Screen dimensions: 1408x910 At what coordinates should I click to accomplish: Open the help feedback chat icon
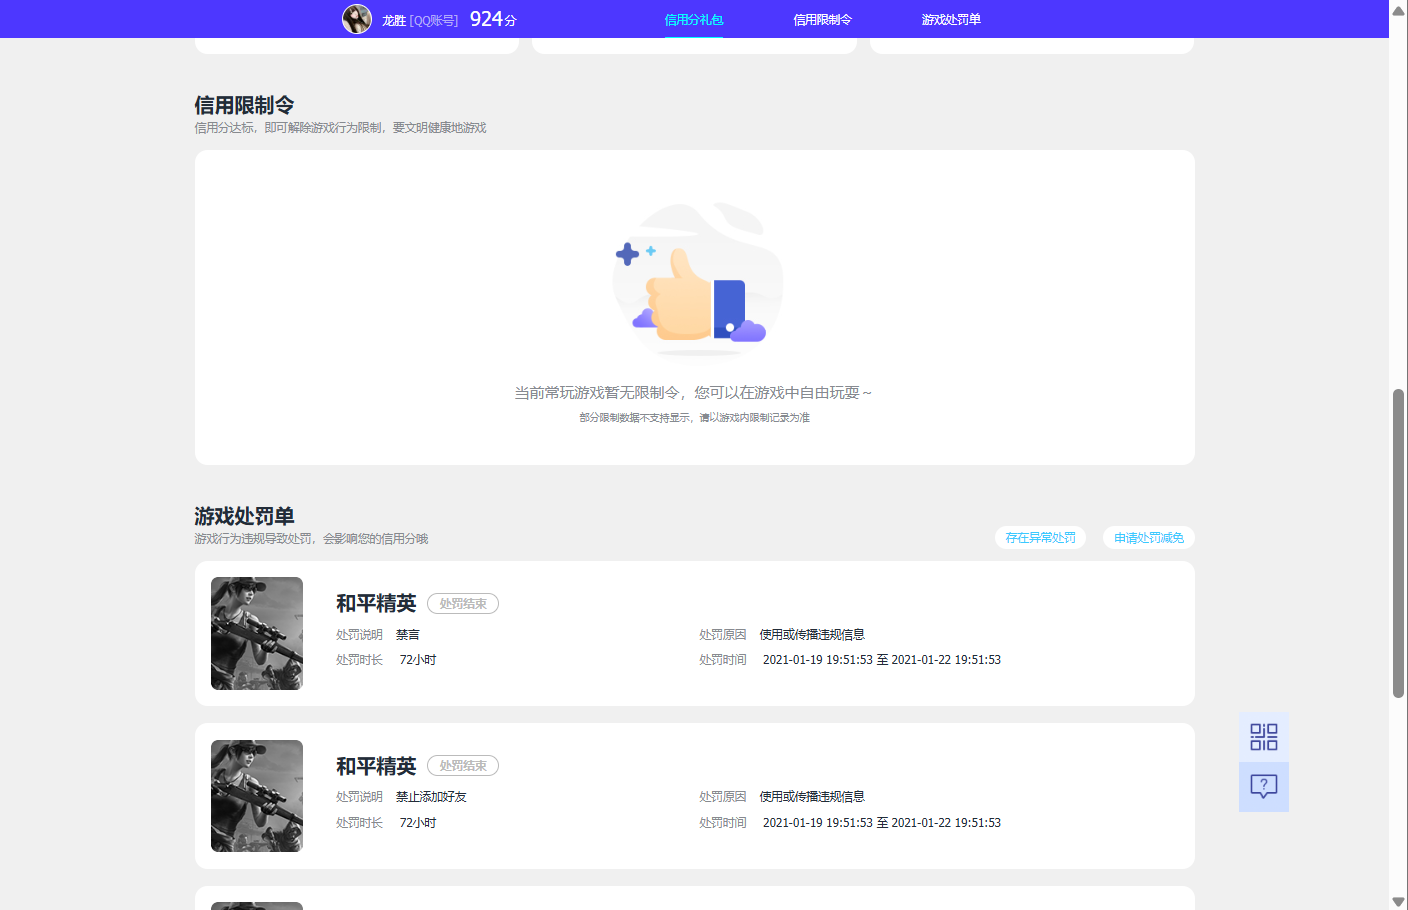point(1263,787)
